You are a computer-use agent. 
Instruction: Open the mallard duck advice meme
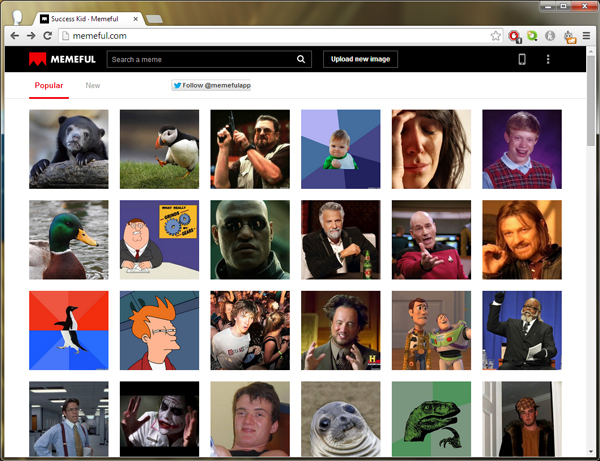click(x=69, y=240)
